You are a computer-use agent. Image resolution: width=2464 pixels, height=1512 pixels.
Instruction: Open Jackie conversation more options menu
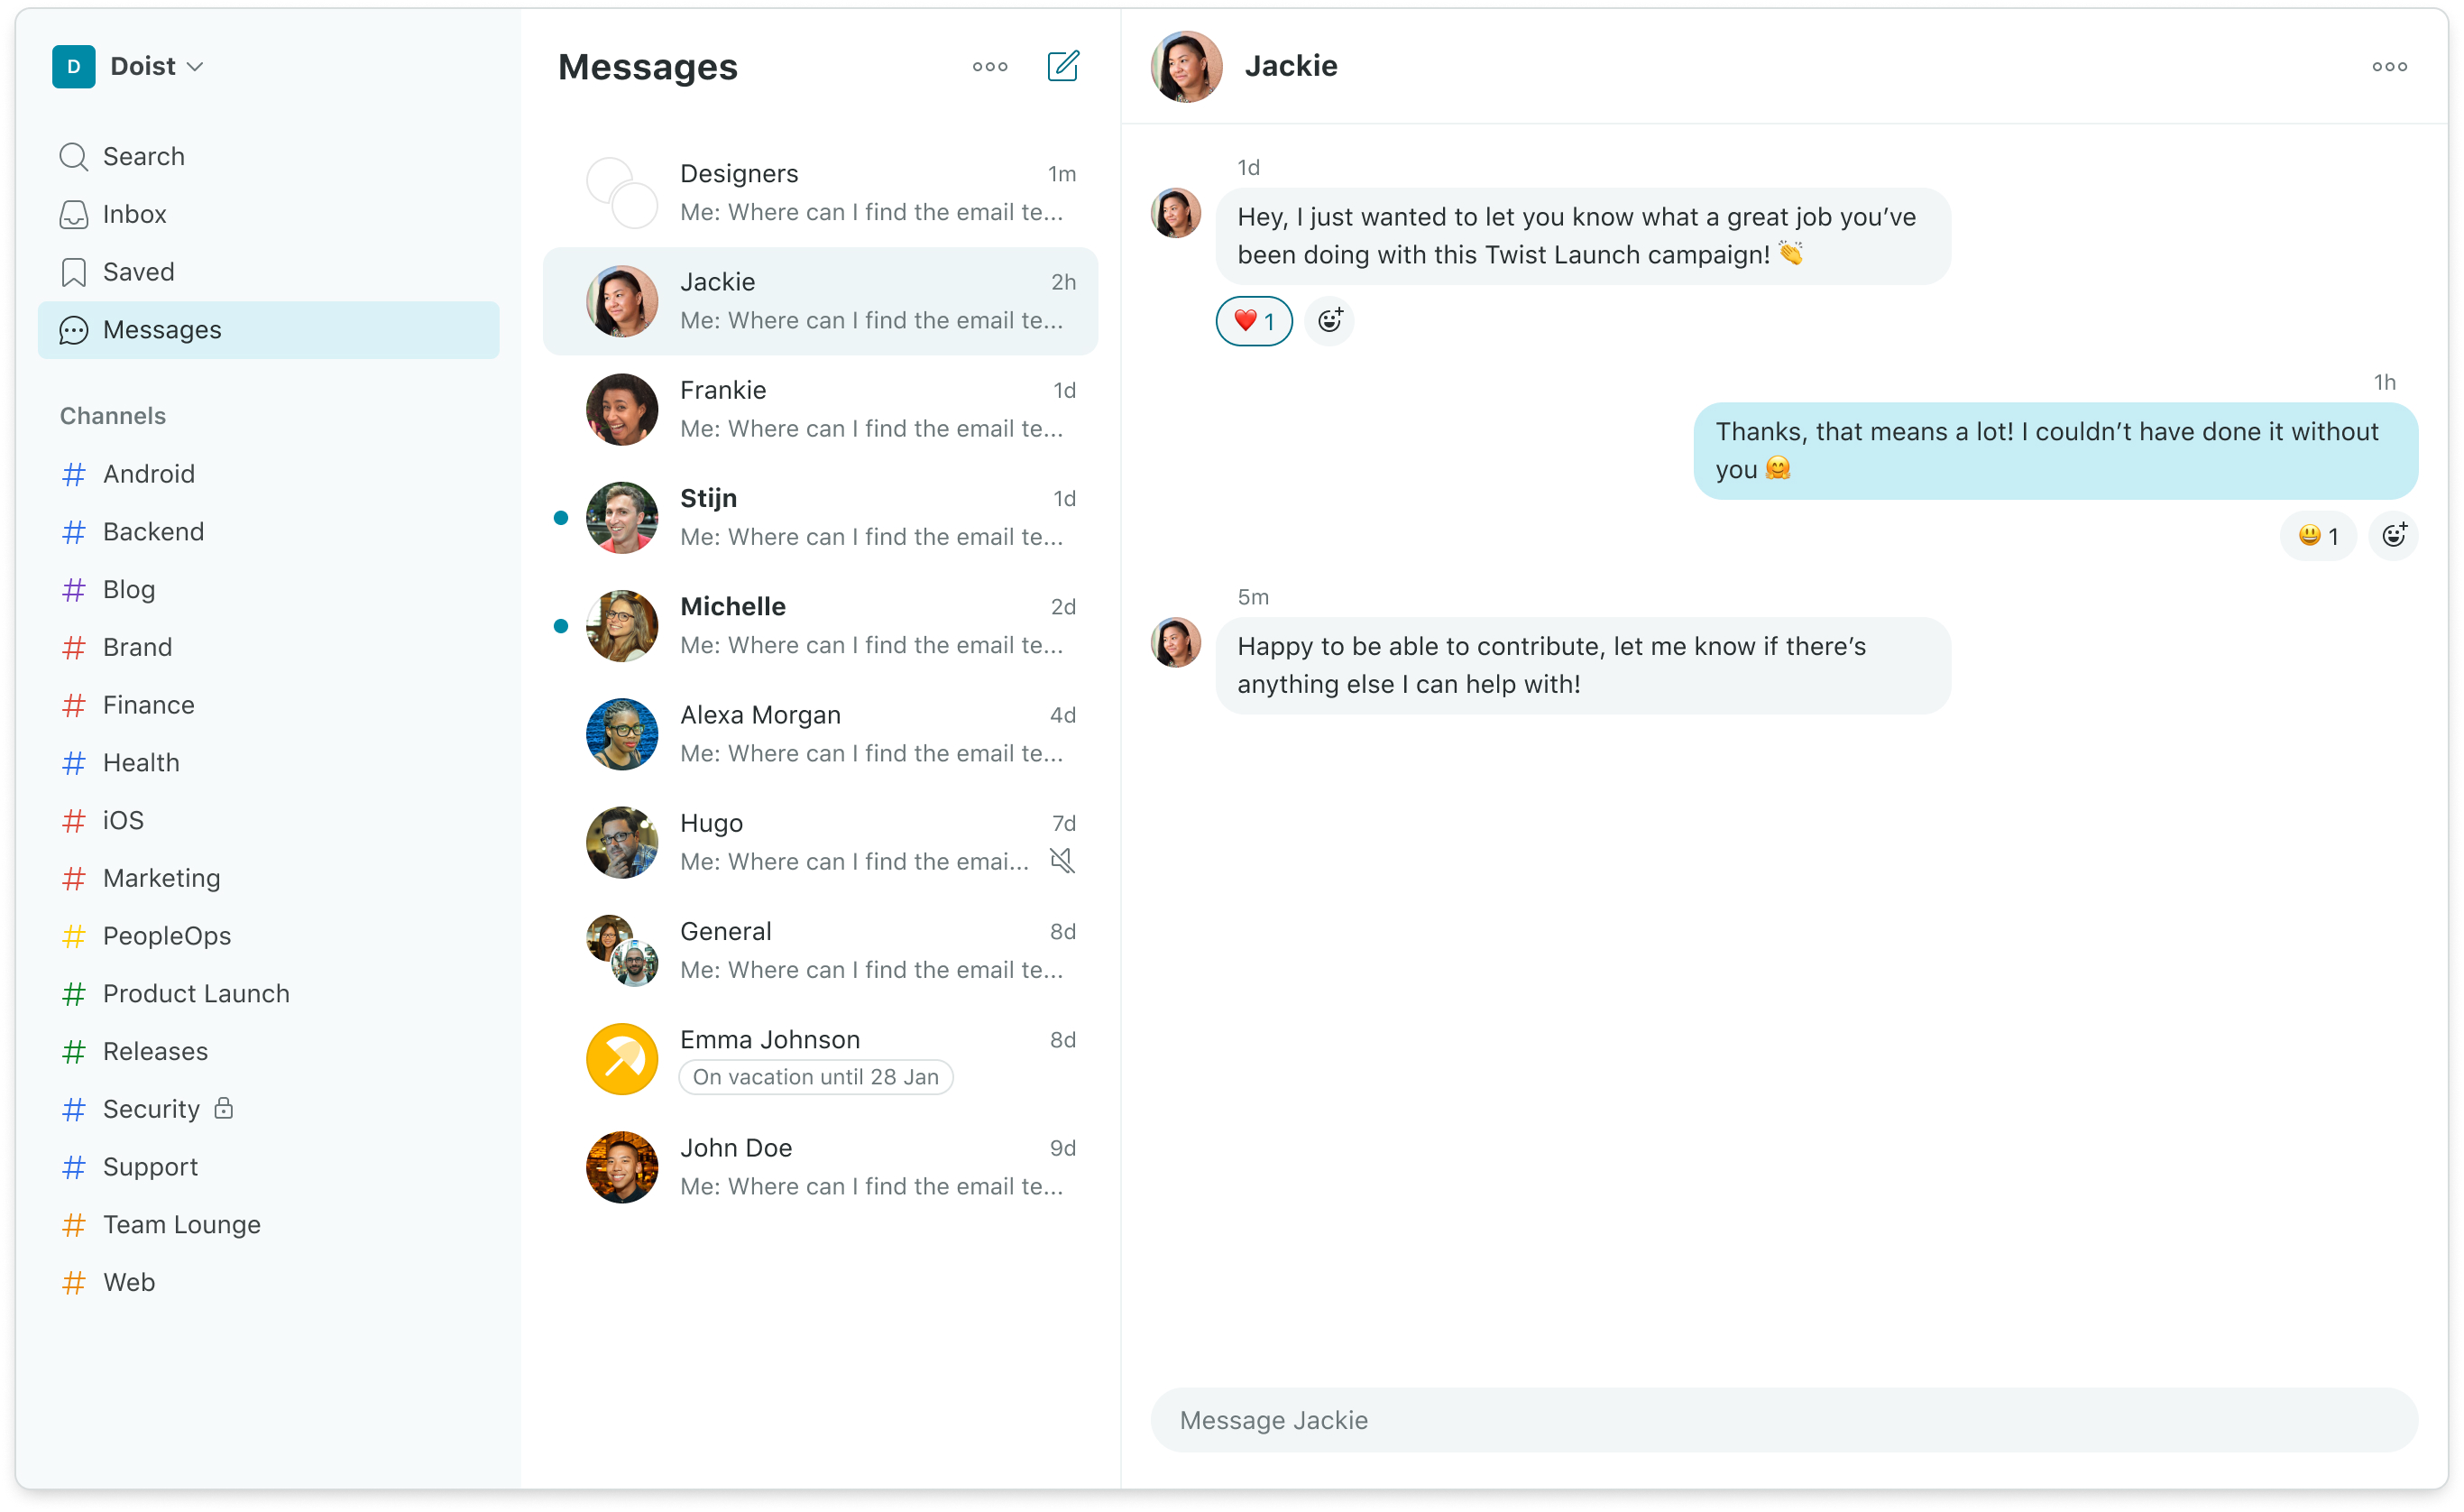click(x=2389, y=67)
